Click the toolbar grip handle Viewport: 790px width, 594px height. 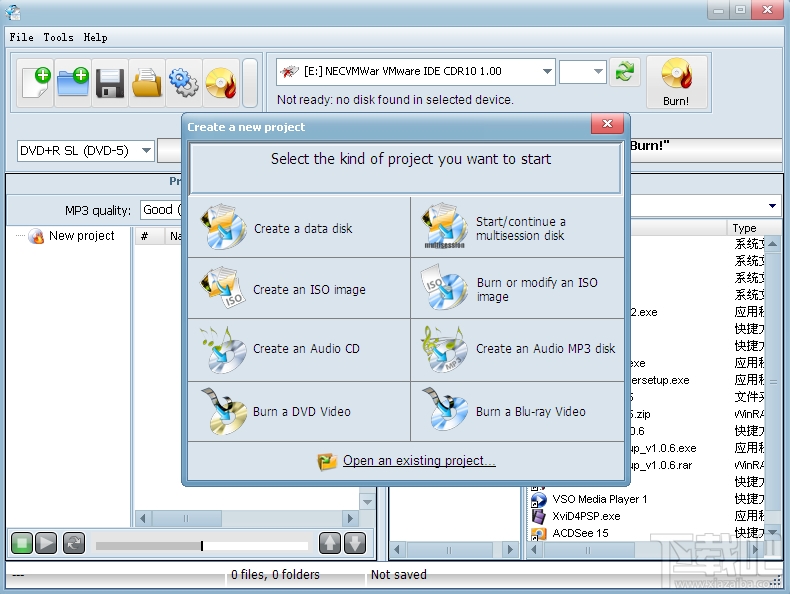(250, 83)
